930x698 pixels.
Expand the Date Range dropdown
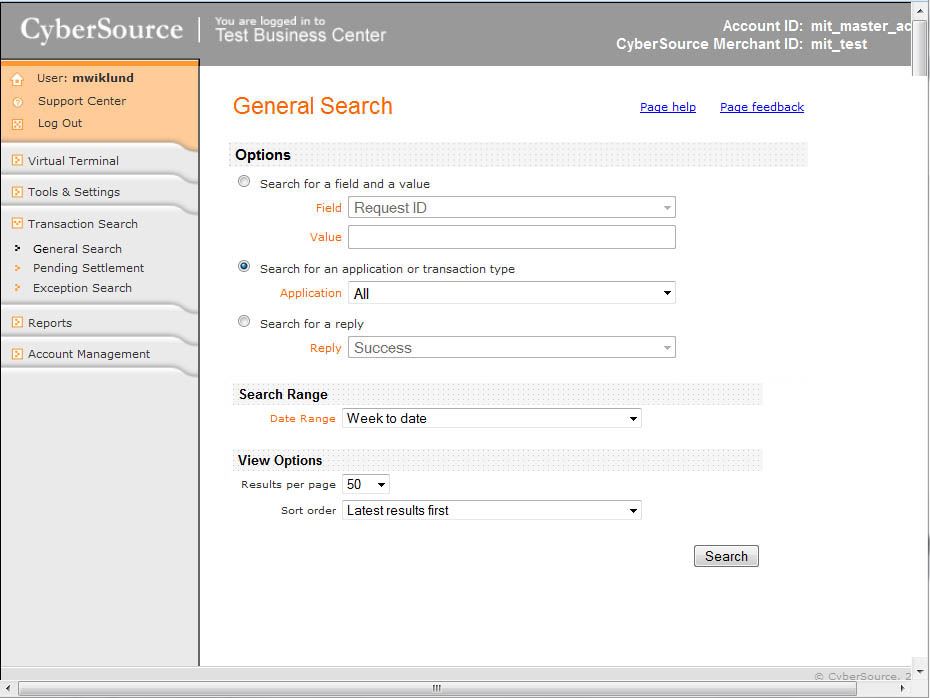point(491,419)
